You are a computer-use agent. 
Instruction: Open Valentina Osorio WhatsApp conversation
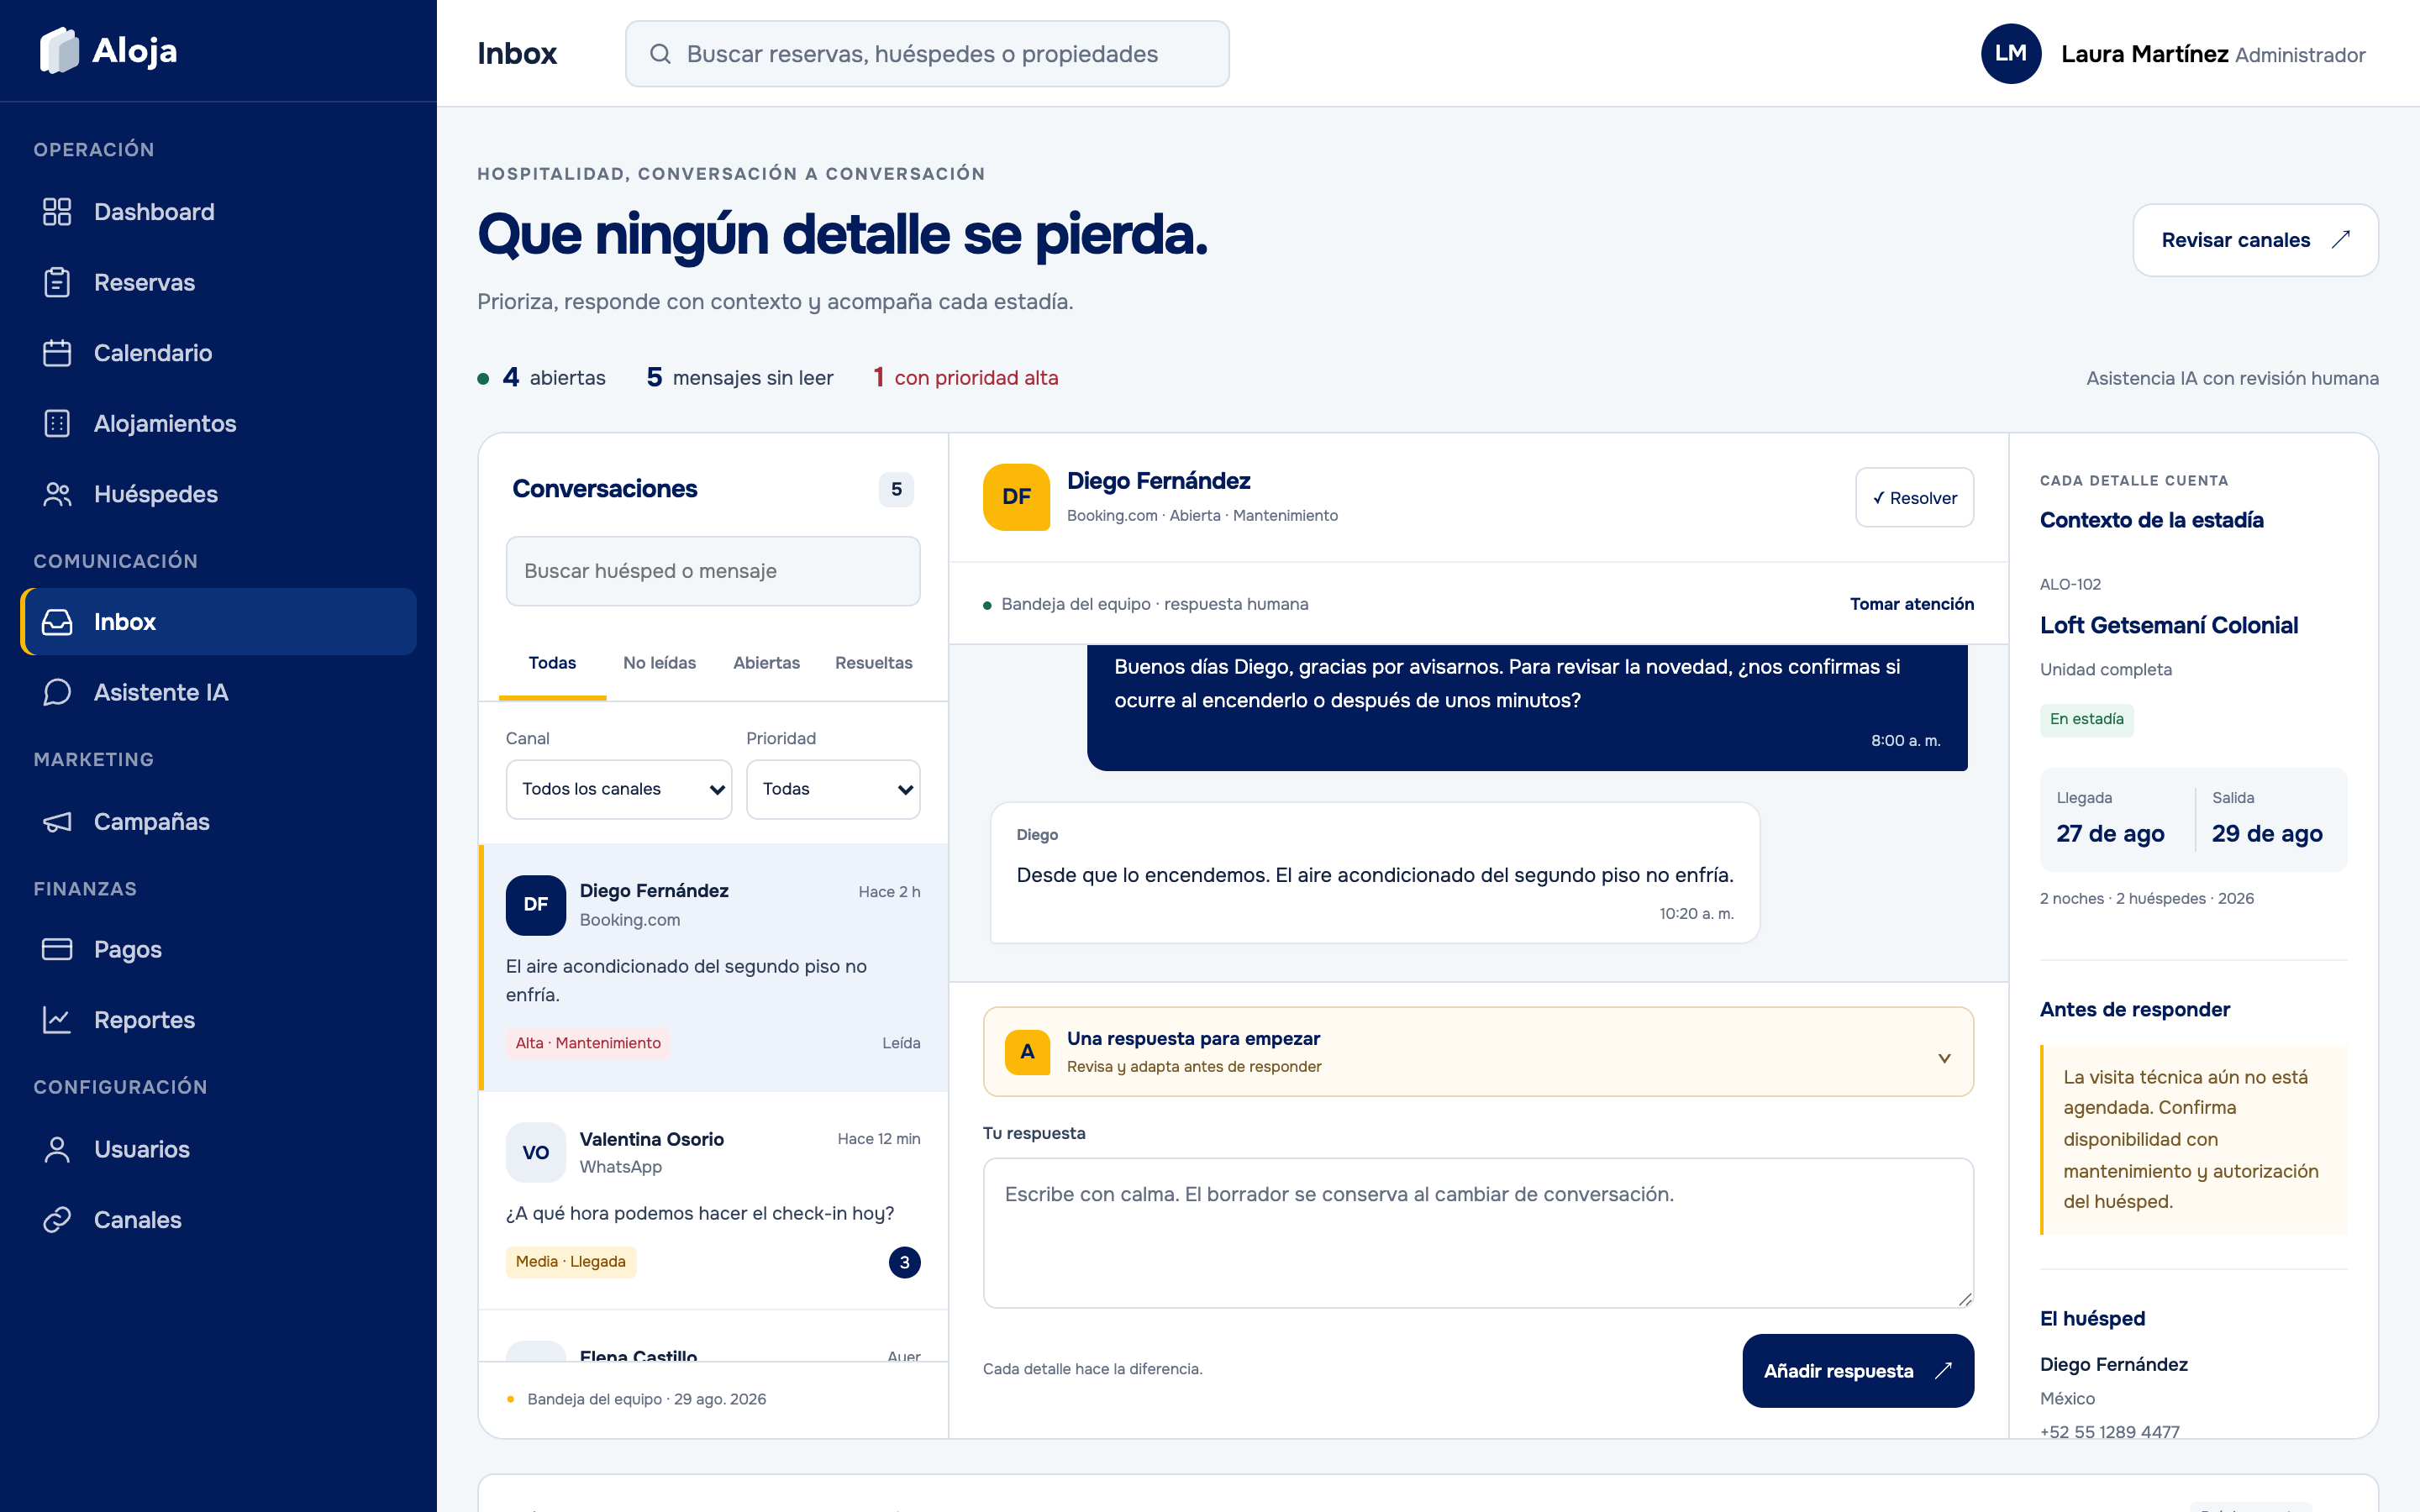click(713, 1200)
